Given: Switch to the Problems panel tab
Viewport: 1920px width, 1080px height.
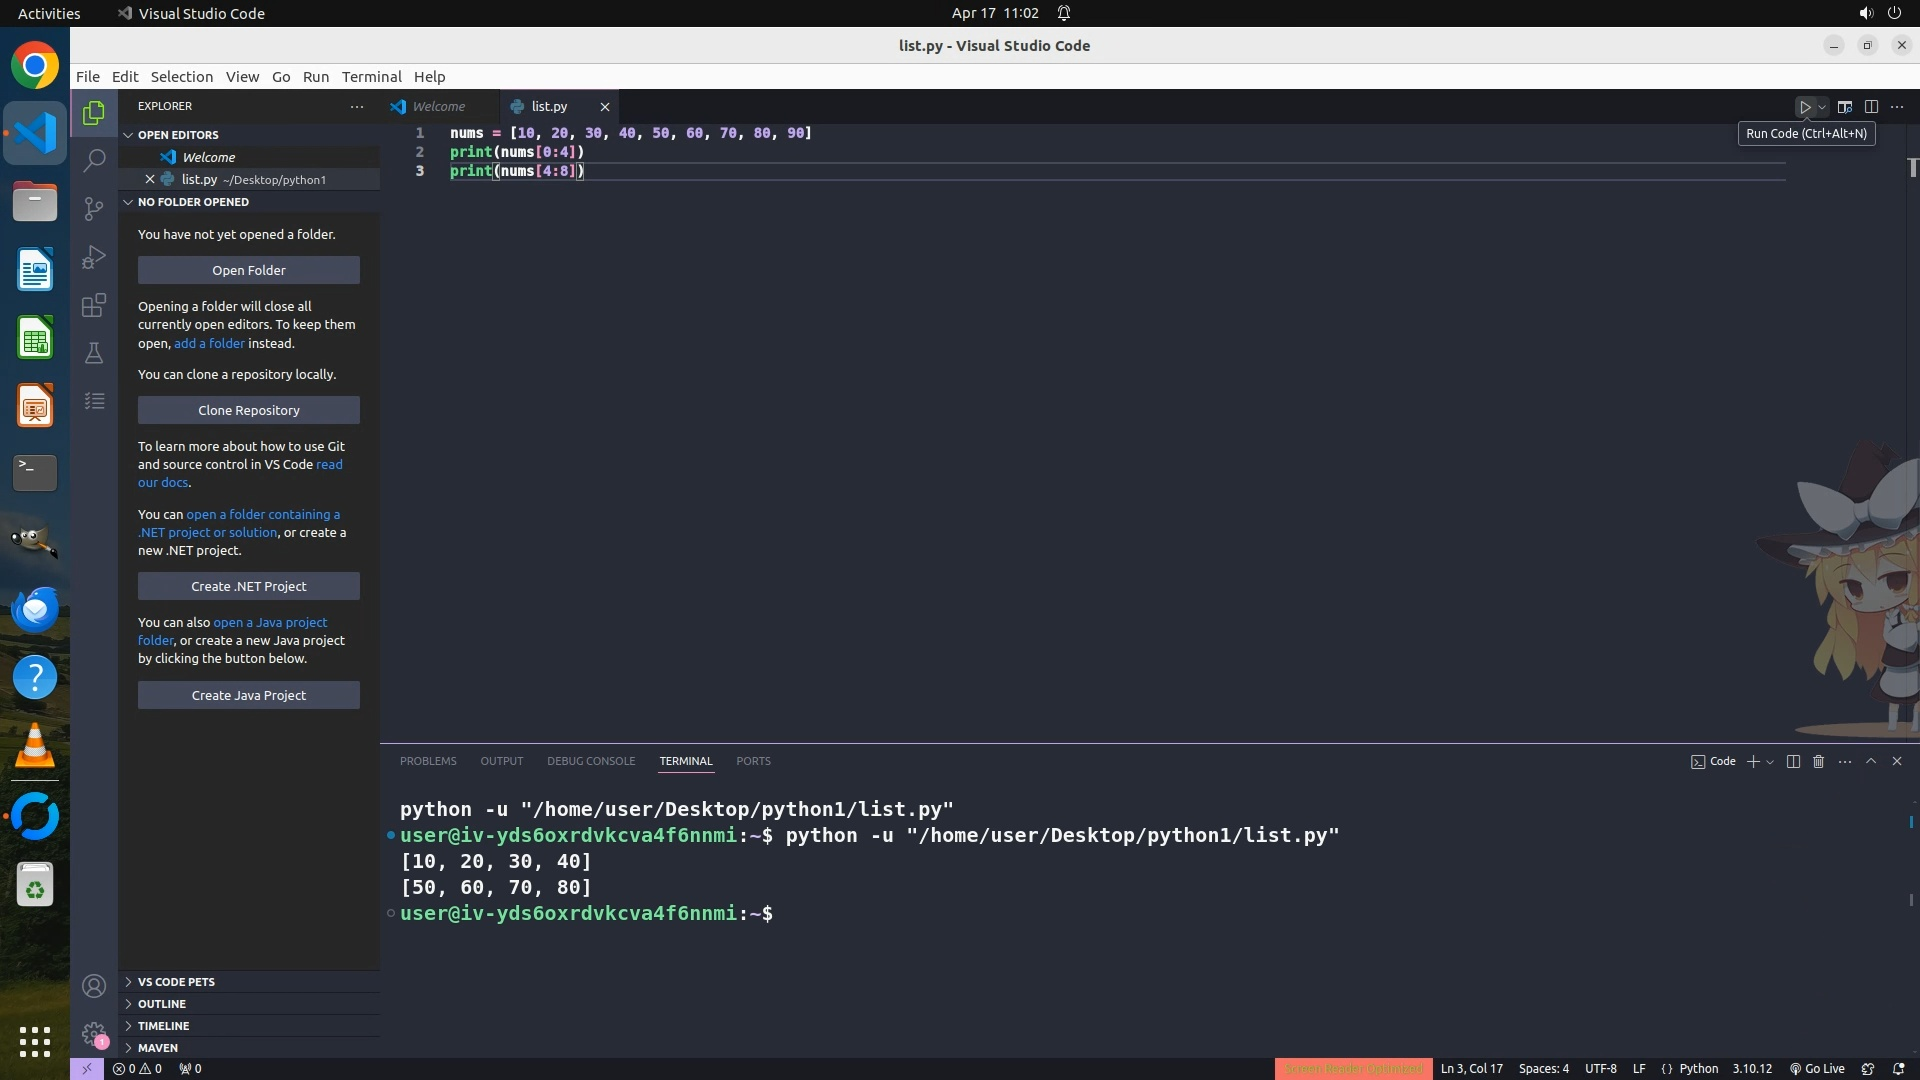Looking at the screenshot, I should tap(428, 761).
